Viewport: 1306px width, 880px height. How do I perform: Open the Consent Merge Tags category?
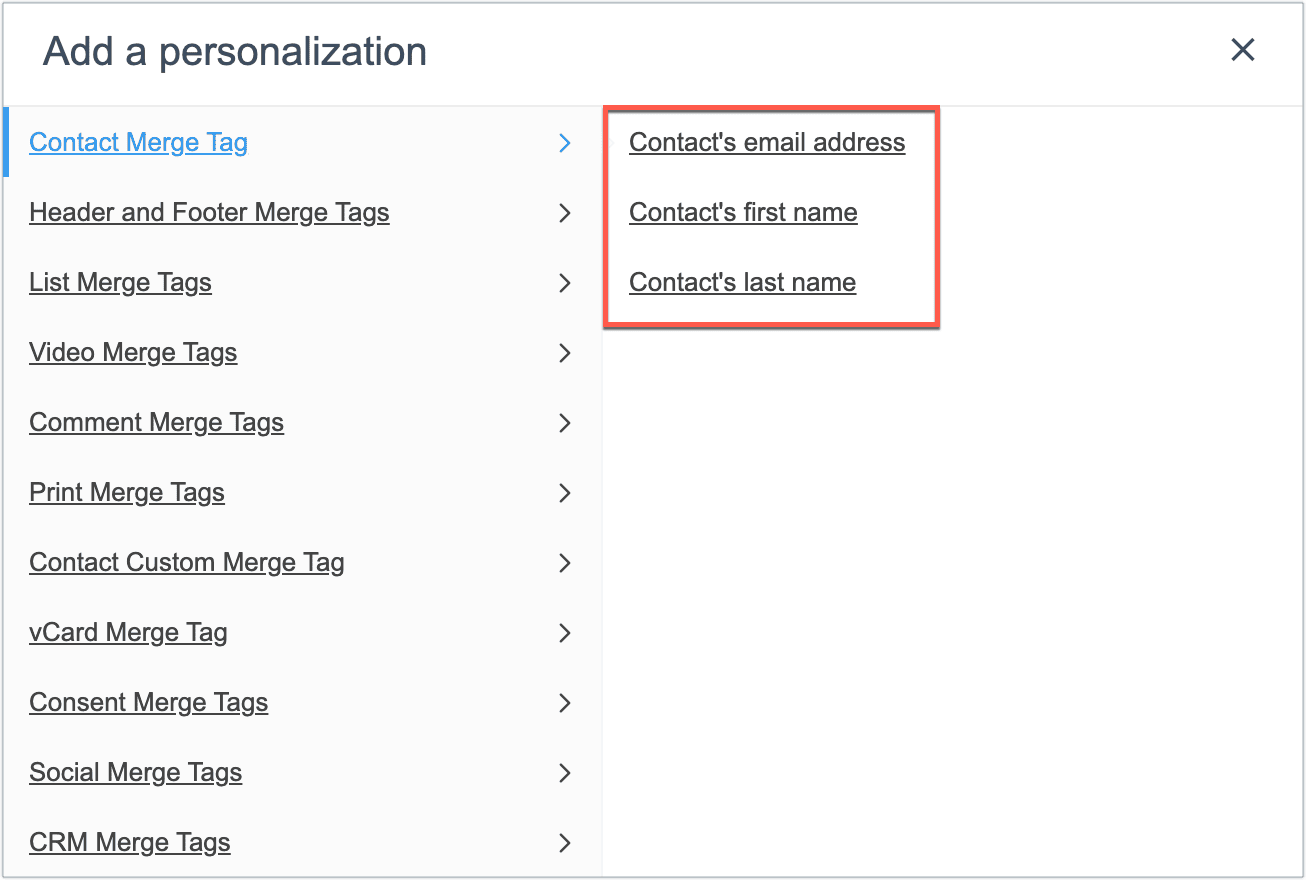coord(148,702)
